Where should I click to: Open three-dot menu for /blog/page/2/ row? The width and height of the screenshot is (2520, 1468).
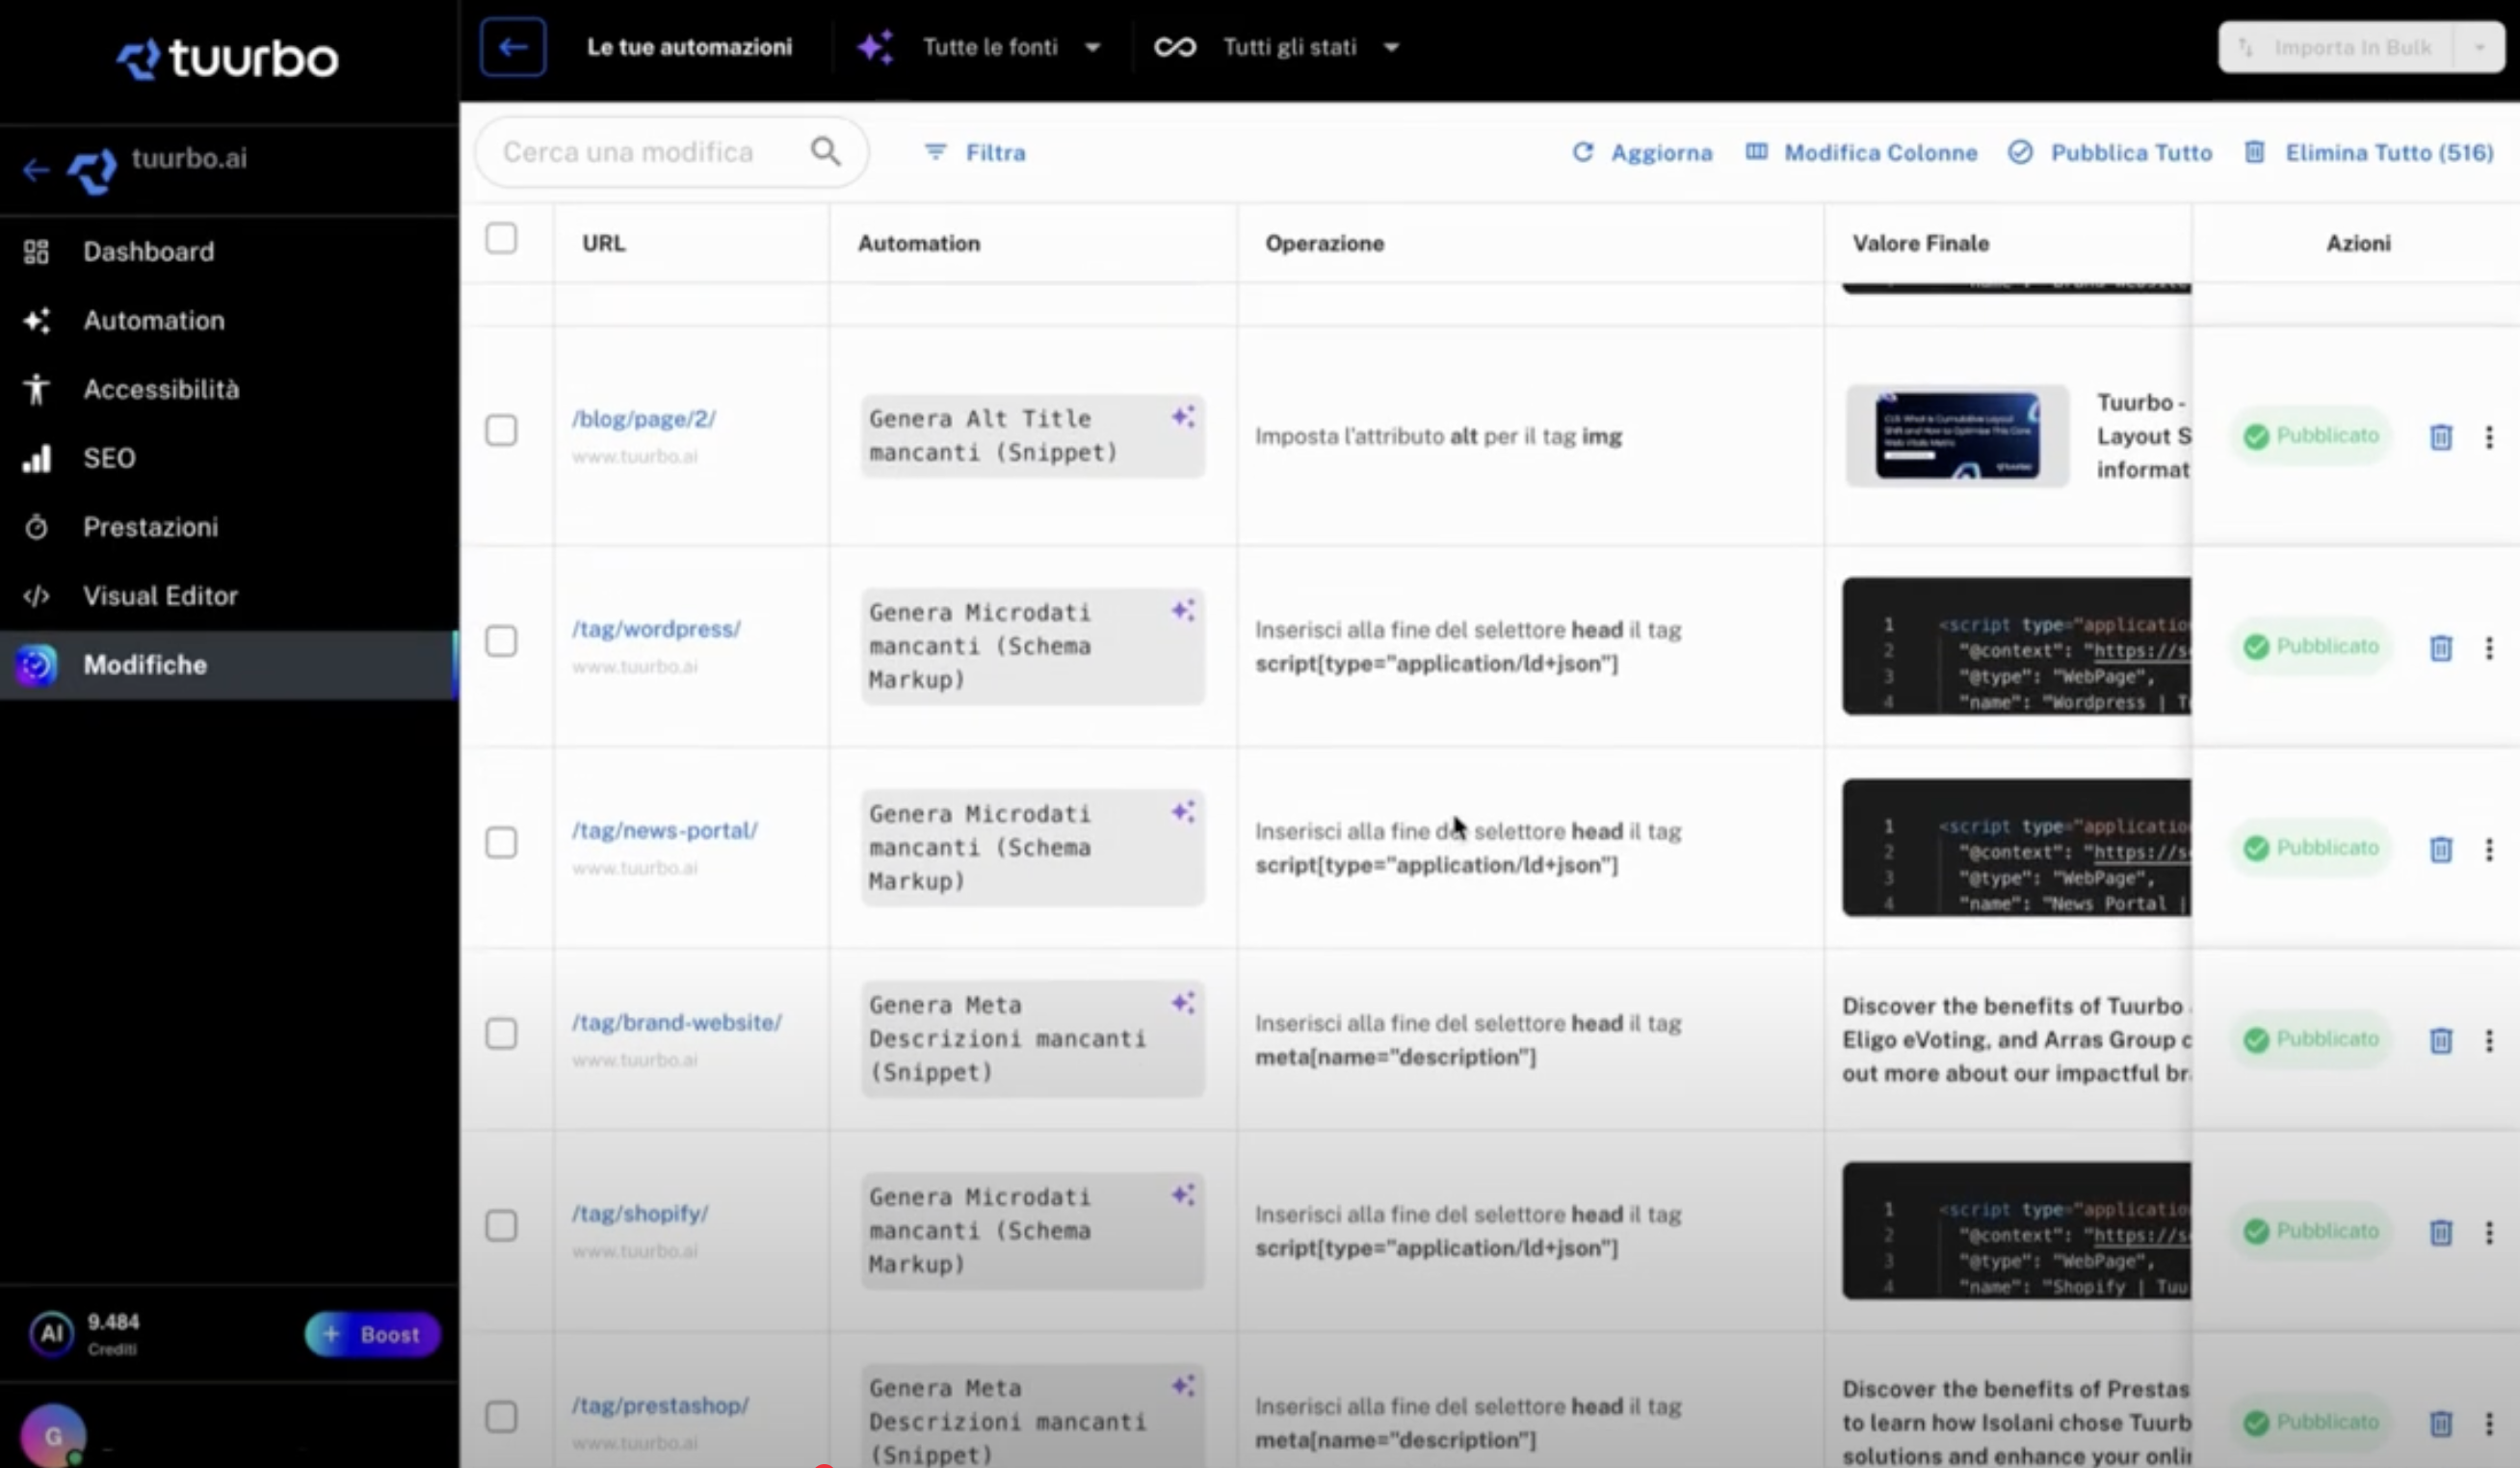click(x=2488, y=437)
